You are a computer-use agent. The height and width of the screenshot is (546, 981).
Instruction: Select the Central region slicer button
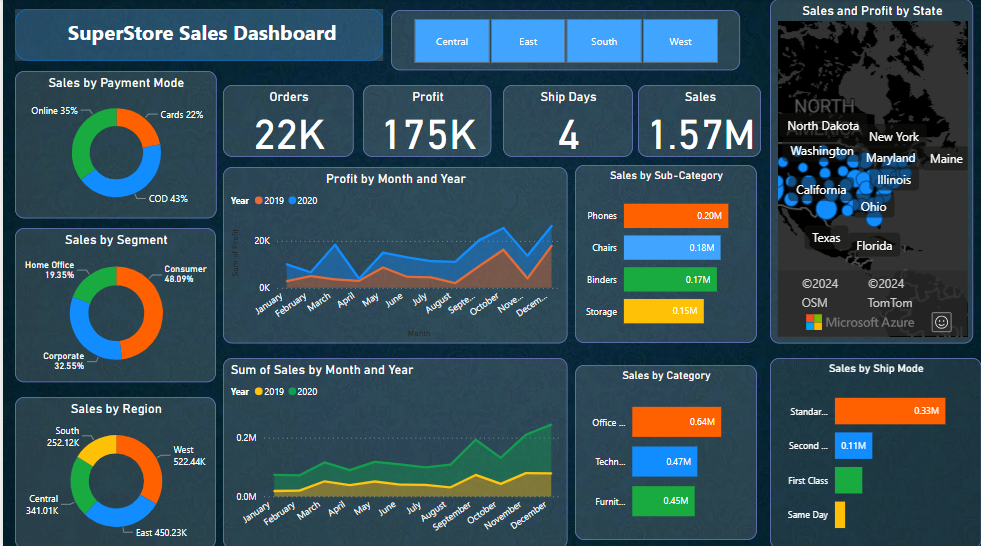(452, 42)
